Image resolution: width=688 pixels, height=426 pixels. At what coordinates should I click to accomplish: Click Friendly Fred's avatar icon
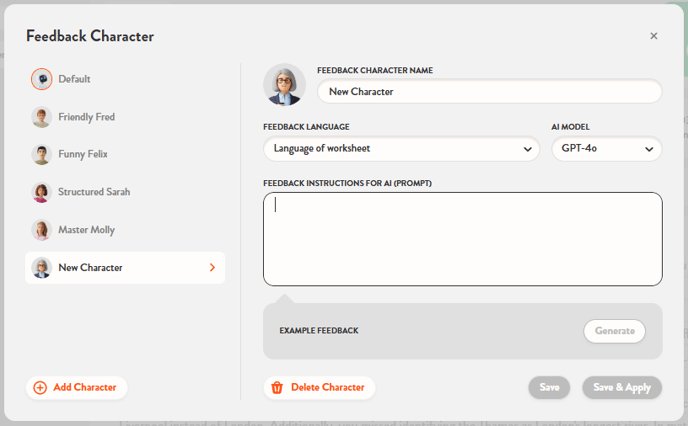[x=41, y=117]
